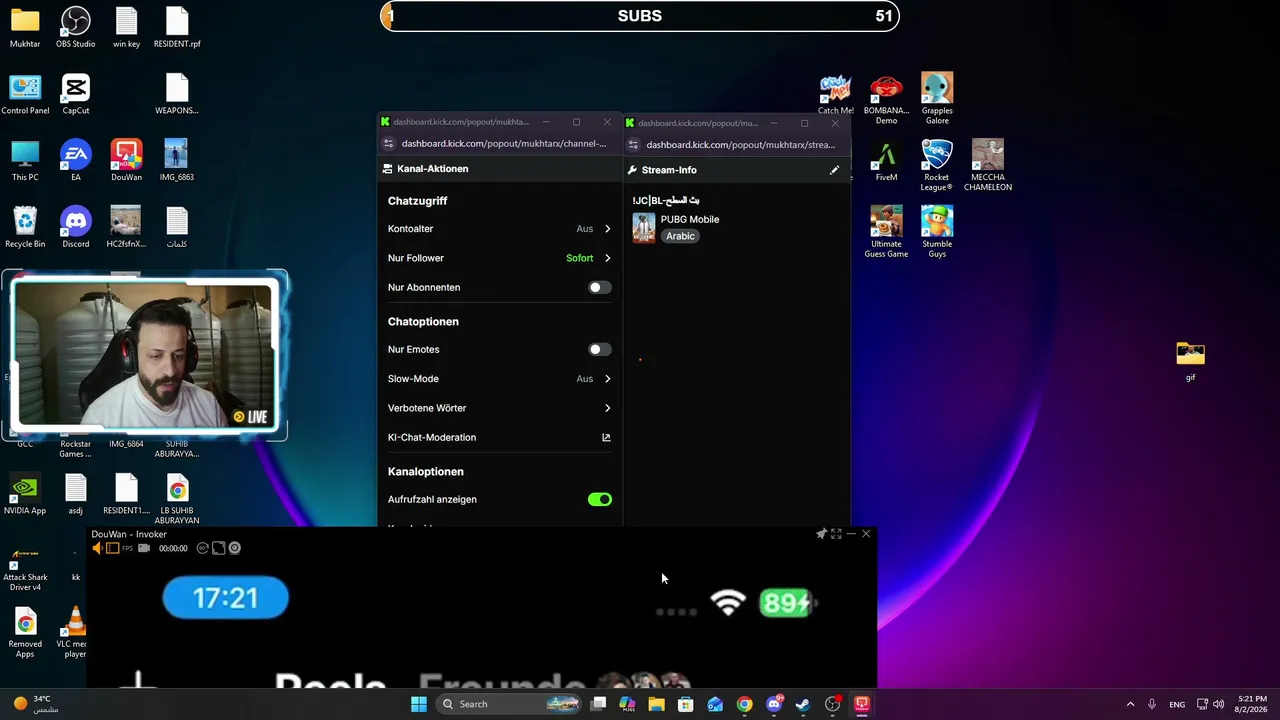
Task: Rotate the DouWan mirrored screen 90°
Action: point(203,548)
